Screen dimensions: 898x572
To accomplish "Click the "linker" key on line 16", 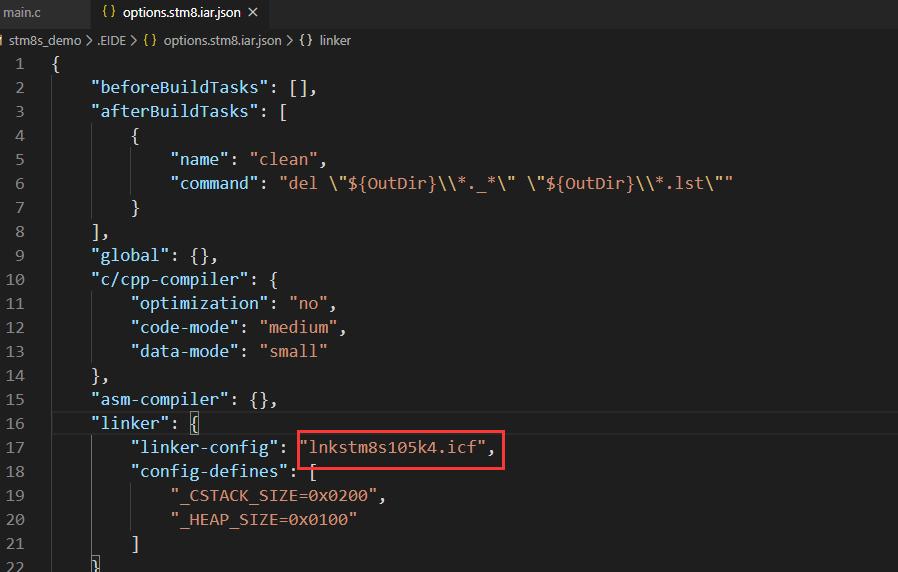I will (130, 423).
